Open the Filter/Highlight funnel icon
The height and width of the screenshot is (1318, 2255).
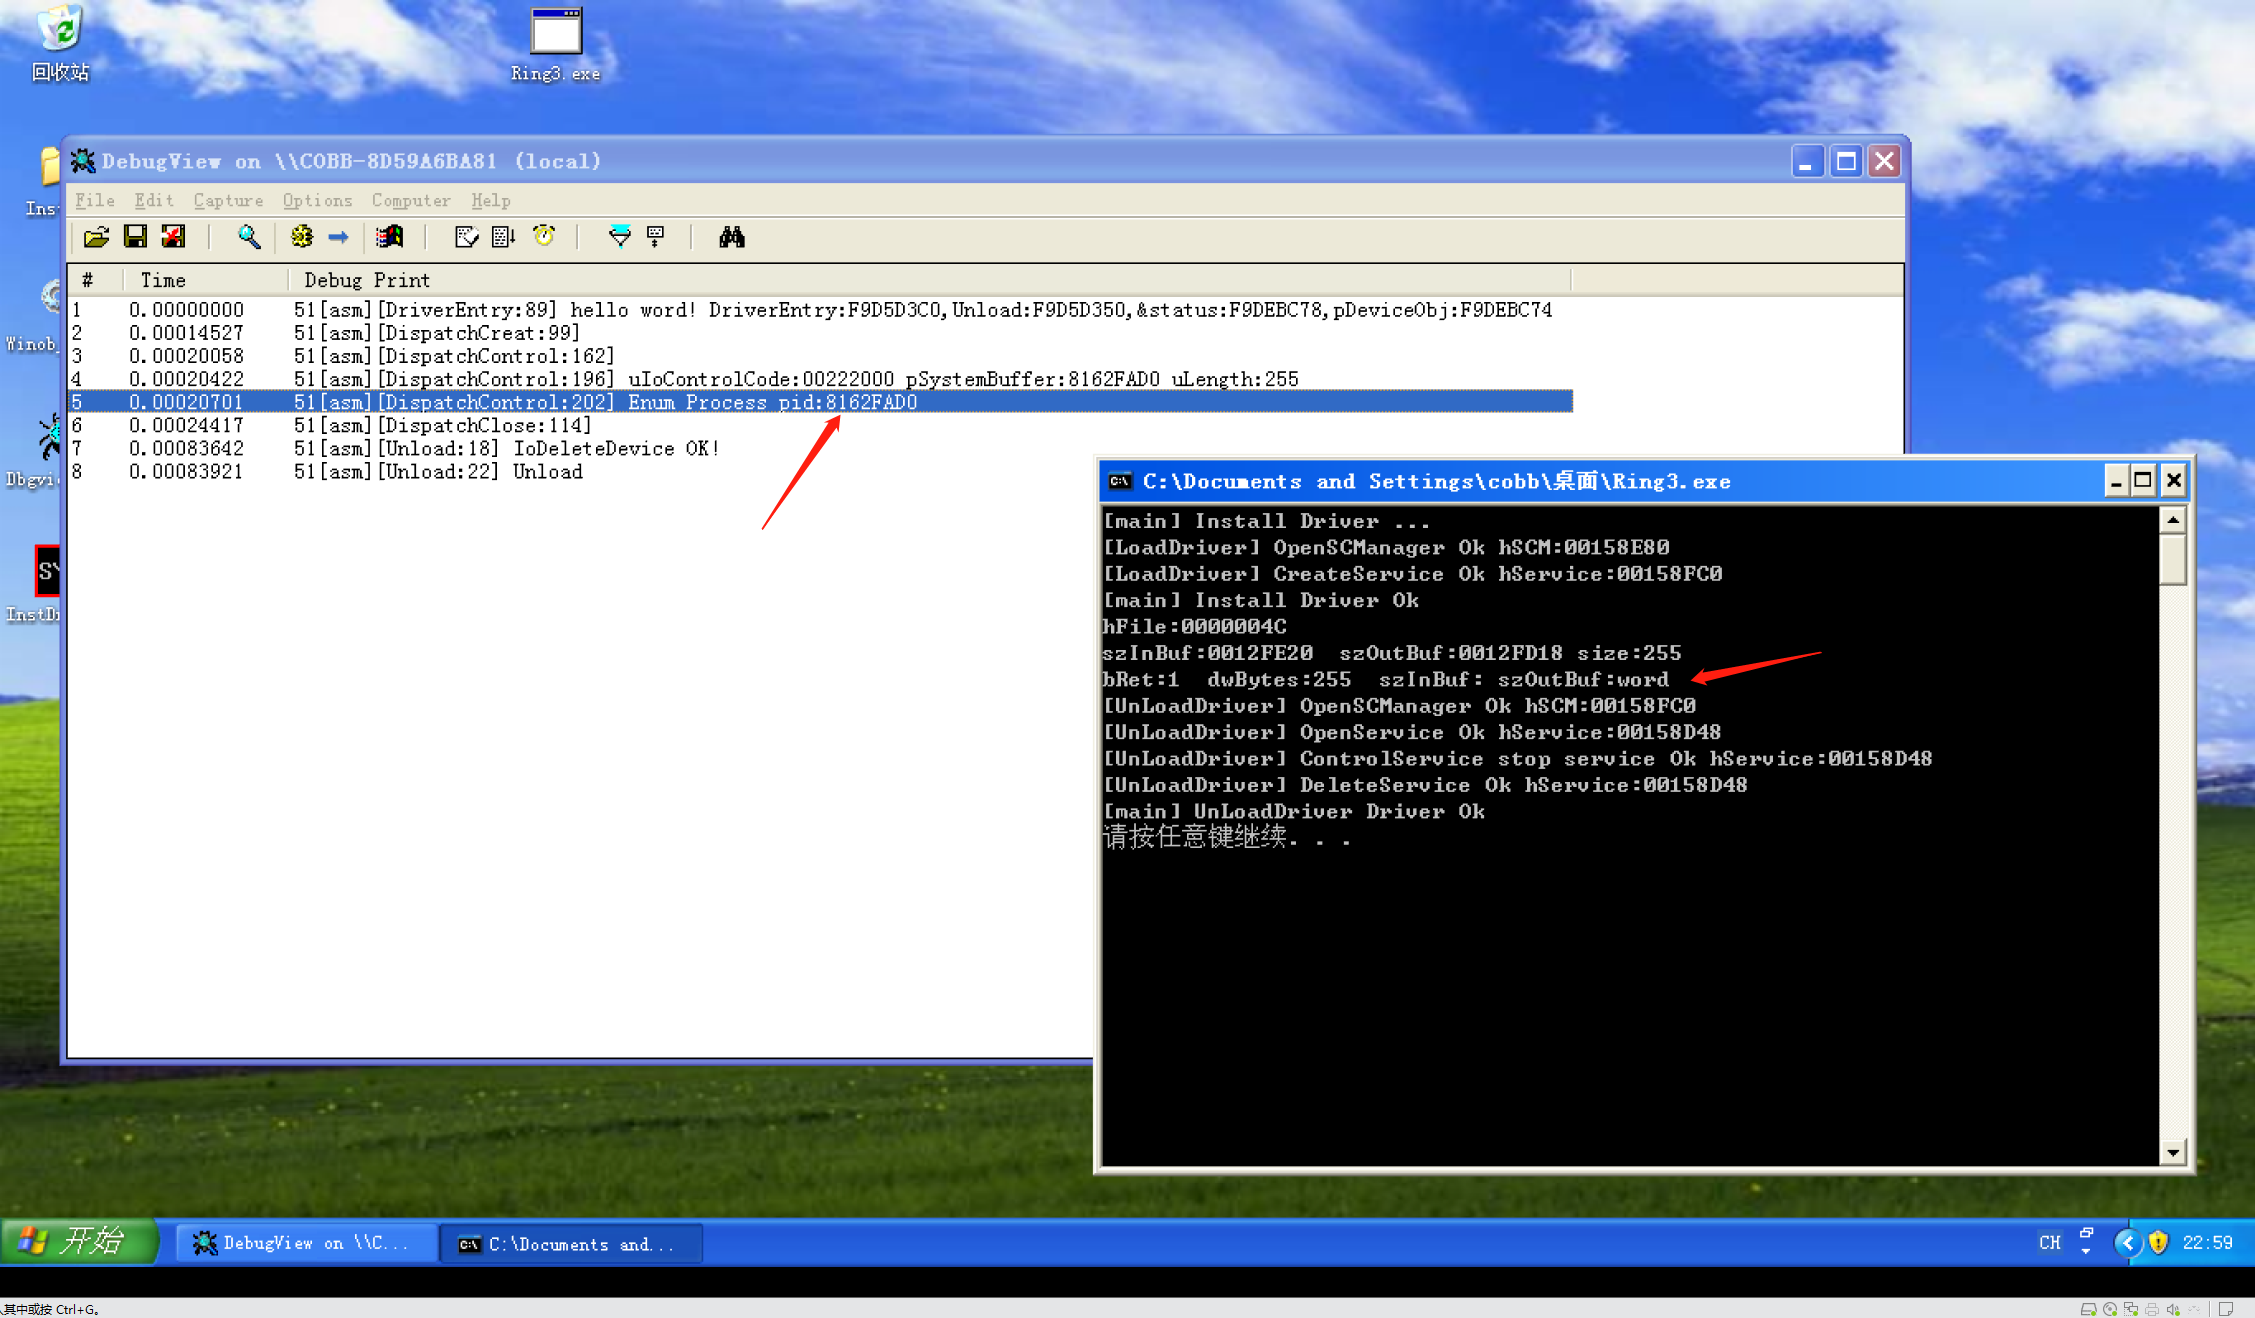click(619, 237)
